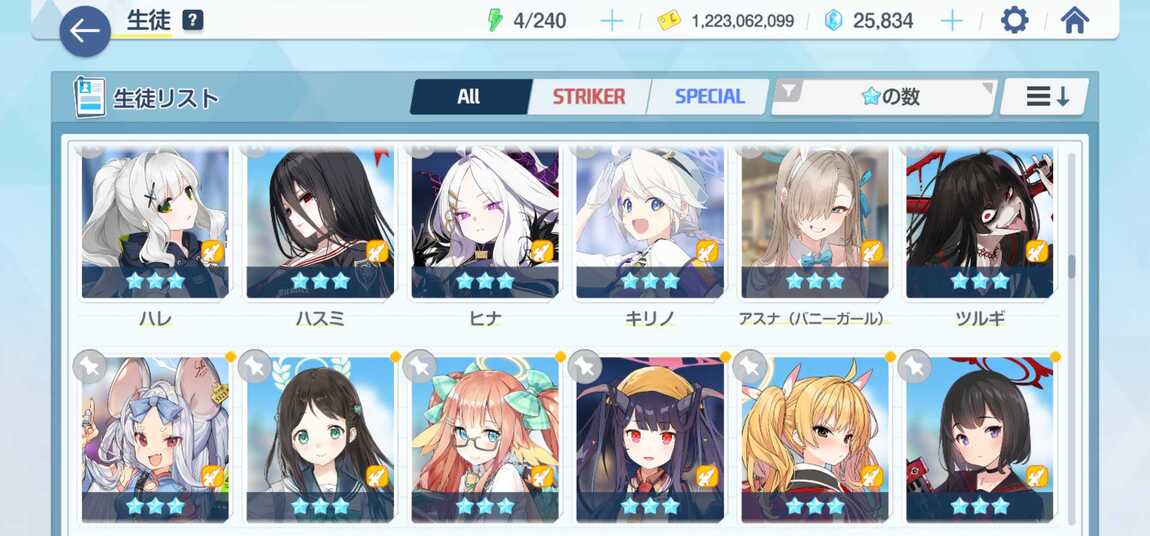
Task: Click the yellow credits card icon
Action: click(668, 21)
